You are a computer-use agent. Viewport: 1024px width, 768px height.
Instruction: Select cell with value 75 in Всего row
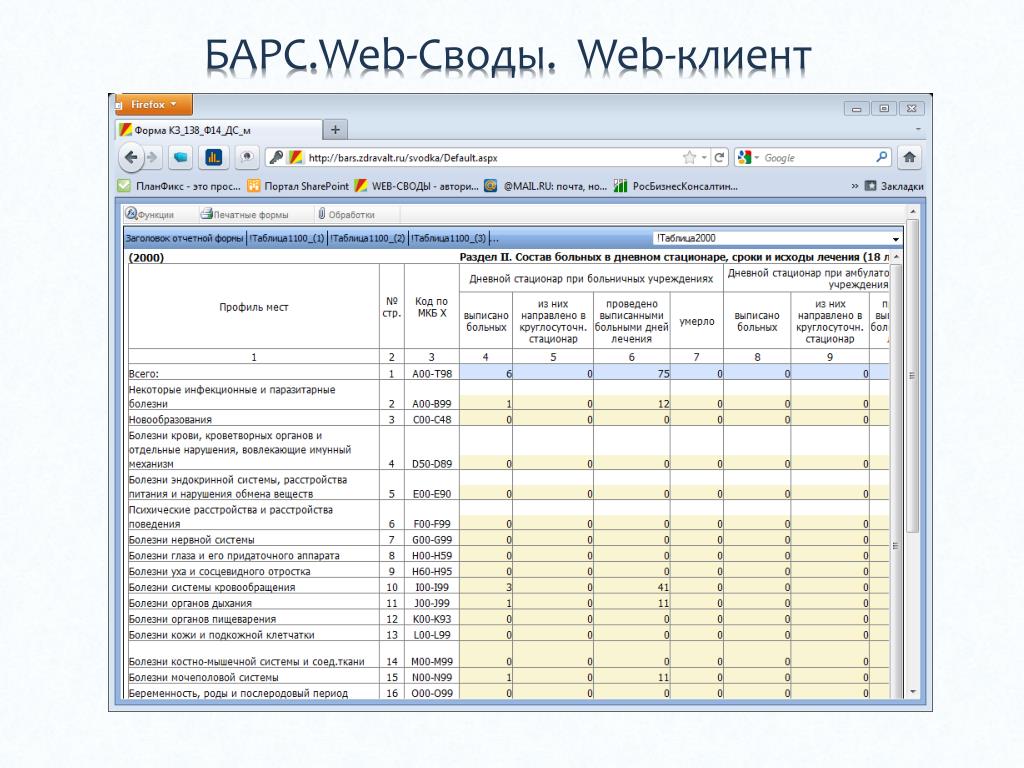(632, 374)
